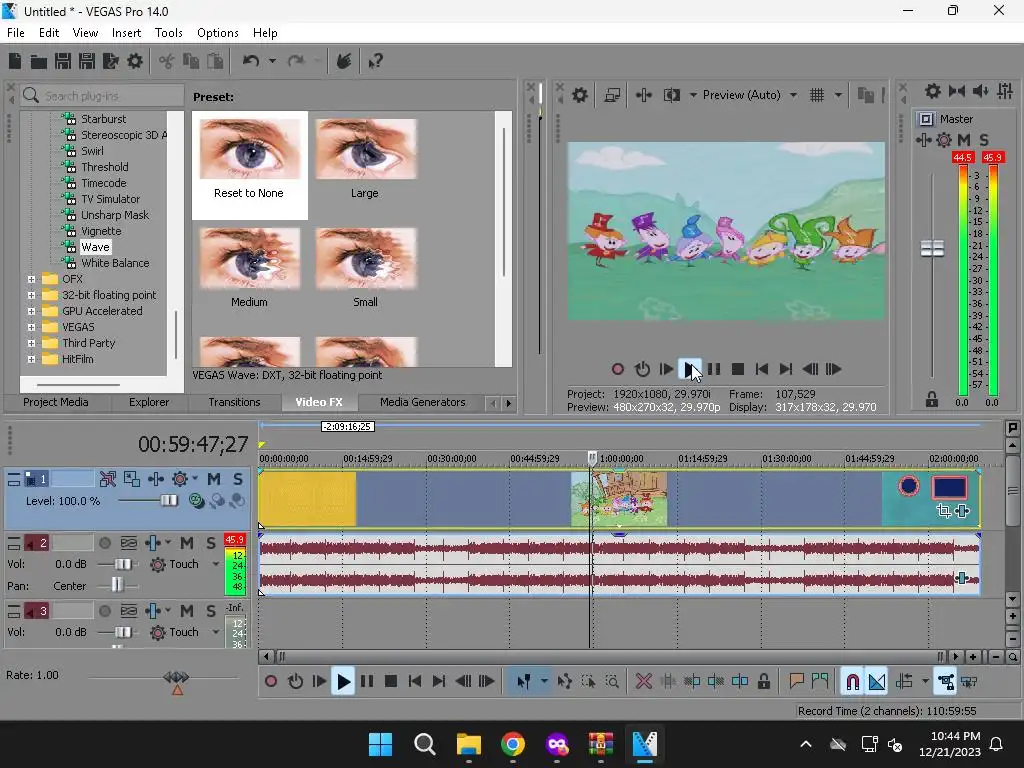Create a new project with toolbar icon
The image size is (1024, 768).
tap(15, 61)
